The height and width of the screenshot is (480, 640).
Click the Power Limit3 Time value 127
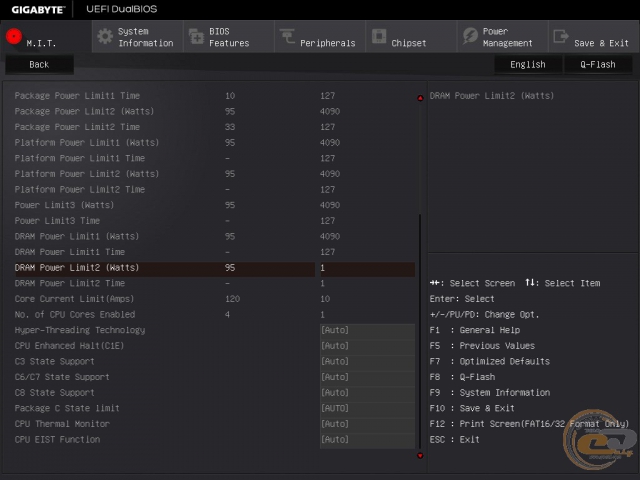(x=327, y=221)
